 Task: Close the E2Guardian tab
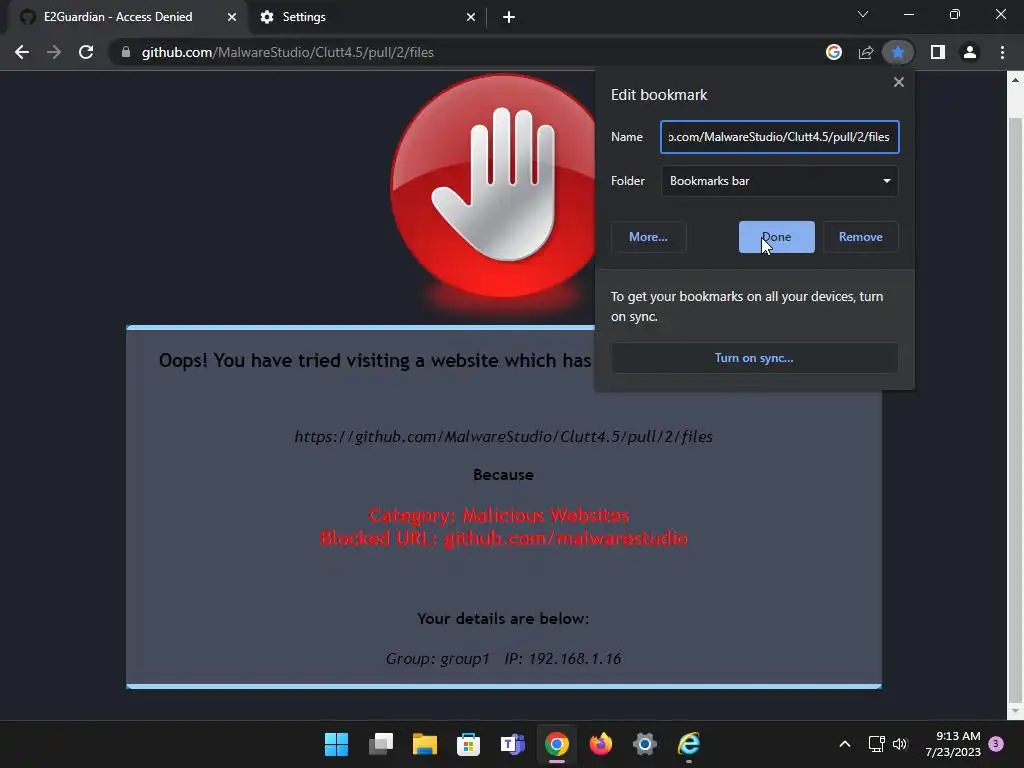tap(232, 17)
